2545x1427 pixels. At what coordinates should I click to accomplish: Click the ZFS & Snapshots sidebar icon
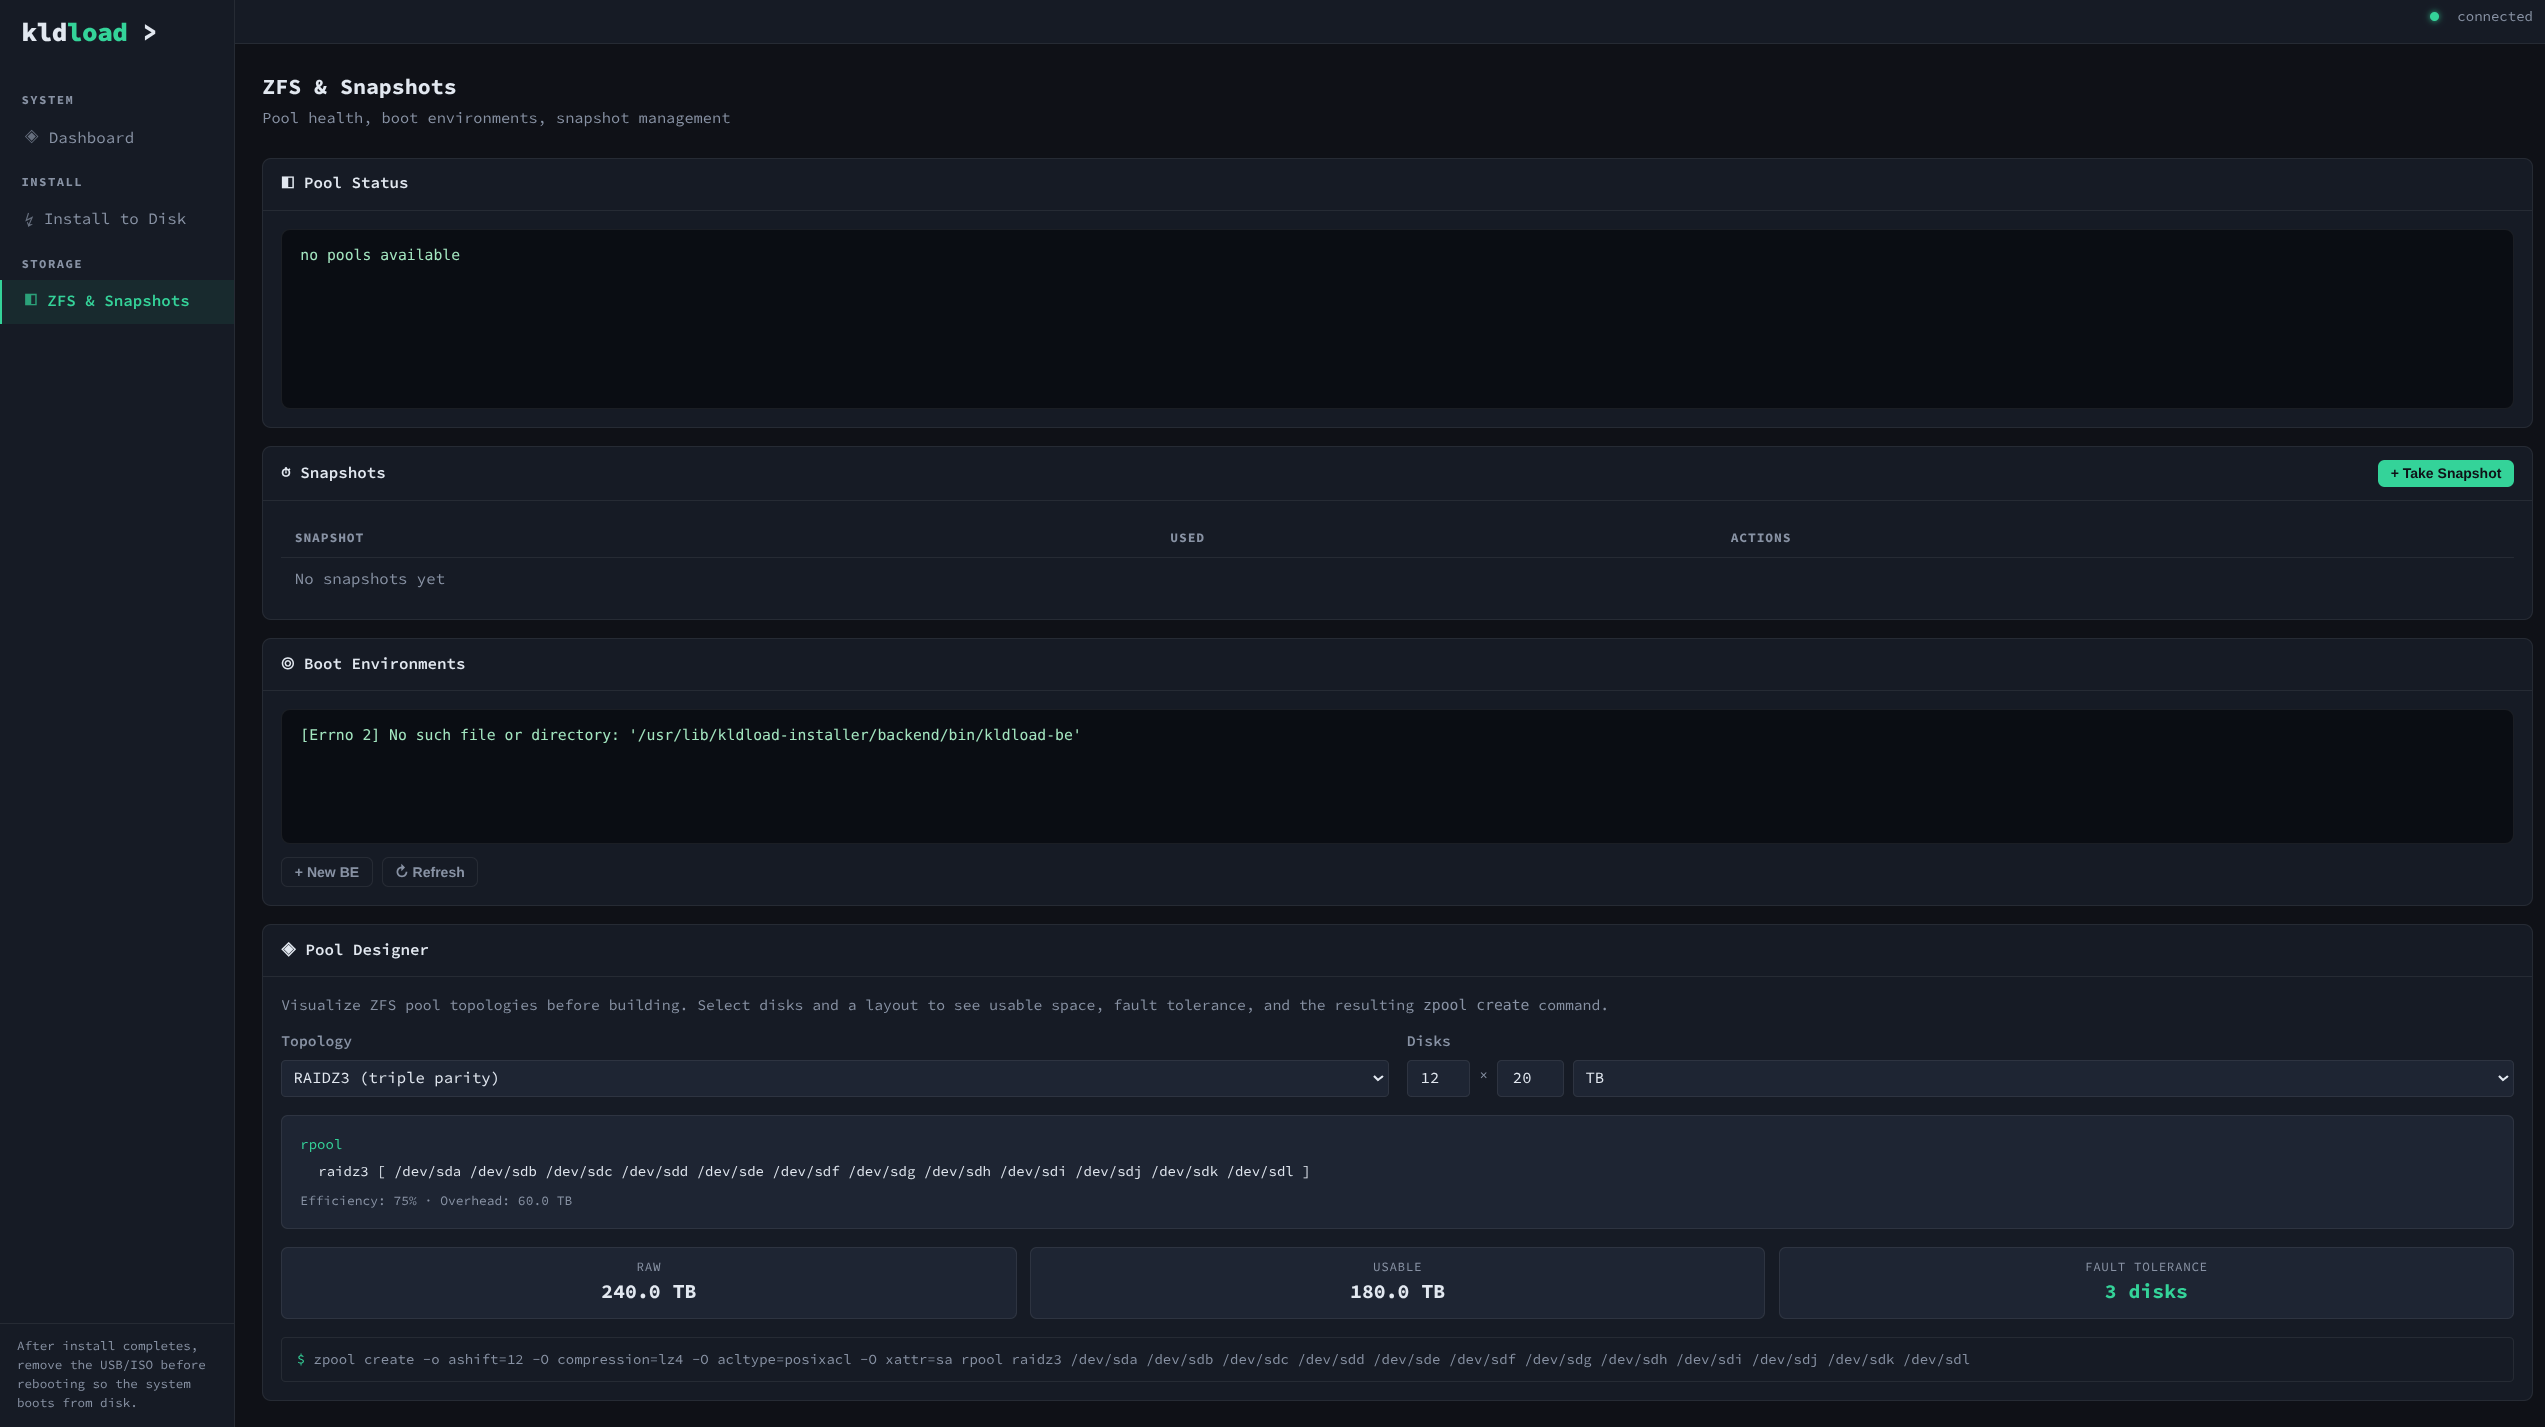[x=31, y=300]
